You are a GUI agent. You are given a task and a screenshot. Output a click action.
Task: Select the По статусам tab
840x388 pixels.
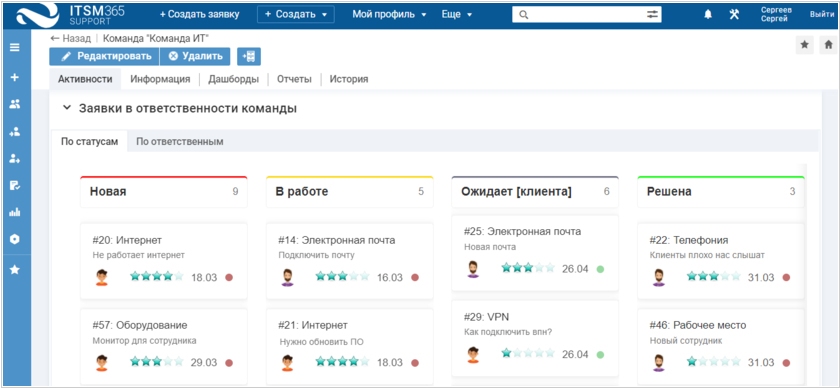tap(89, 142)
